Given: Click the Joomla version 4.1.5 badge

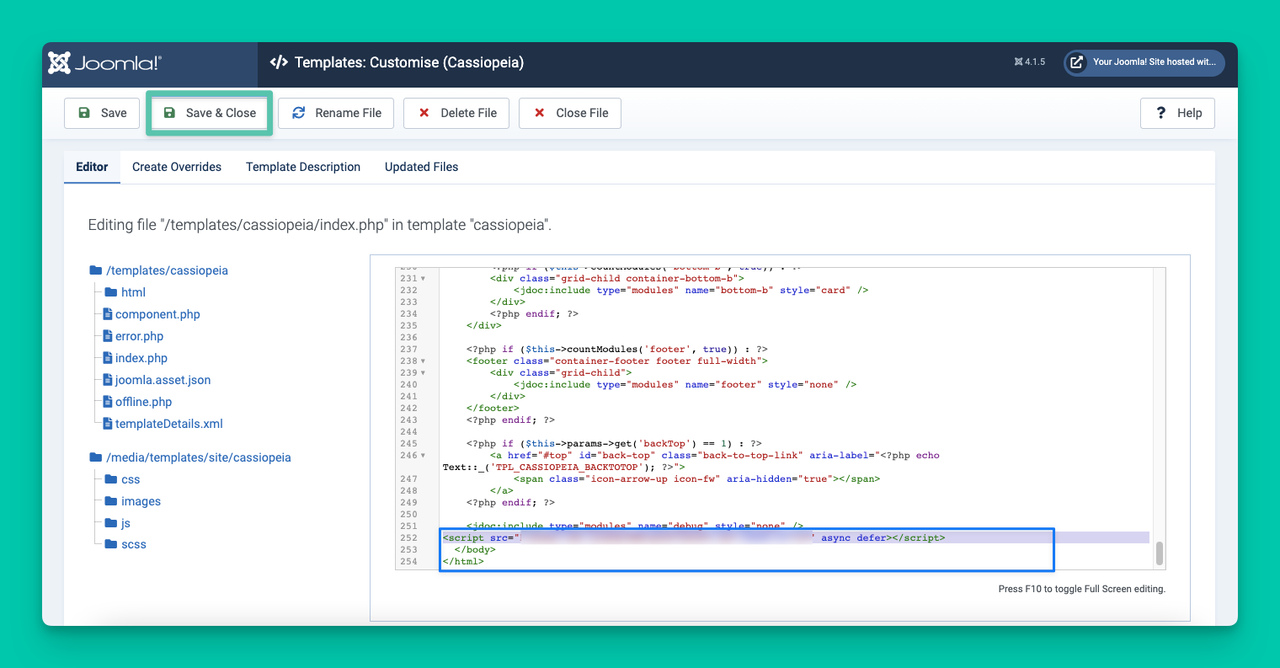Looking at the screenshot, I should pyautogui.click(x=1029, y=62).
